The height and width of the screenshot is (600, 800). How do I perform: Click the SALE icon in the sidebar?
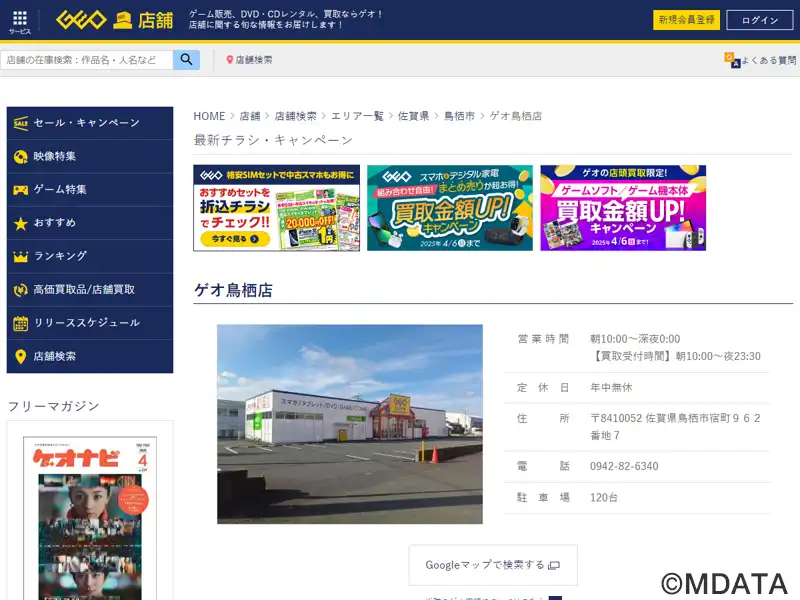20,123
